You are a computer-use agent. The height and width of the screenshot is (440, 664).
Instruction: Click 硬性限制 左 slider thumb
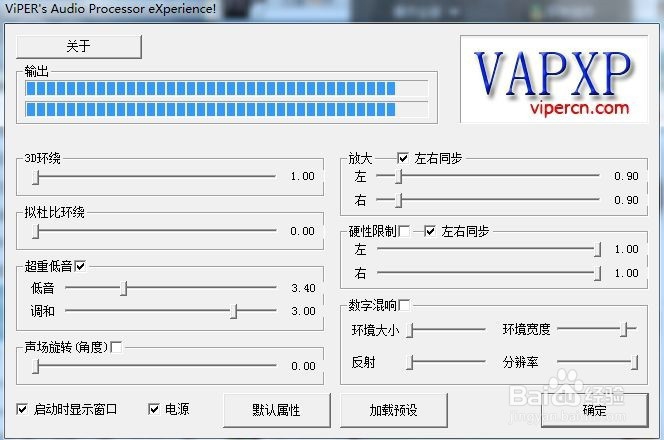point(598,249)
